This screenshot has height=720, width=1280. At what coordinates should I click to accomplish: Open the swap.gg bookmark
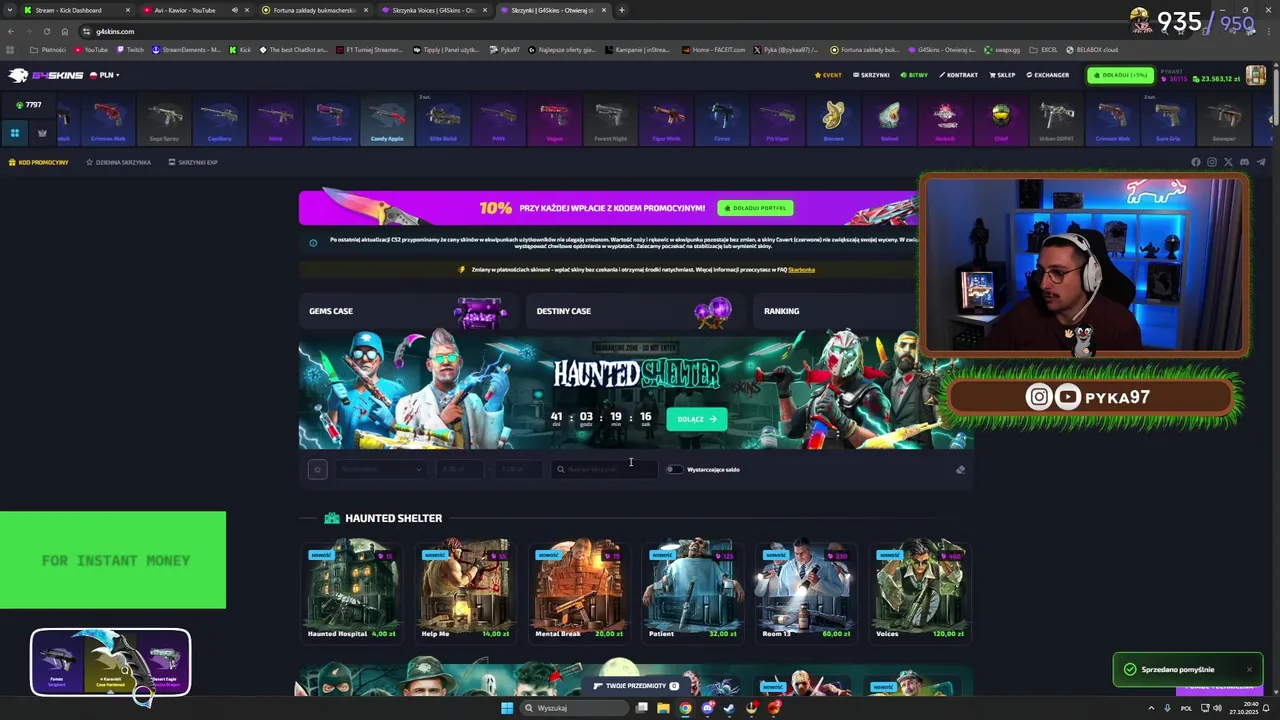[x=1001, y=49]
